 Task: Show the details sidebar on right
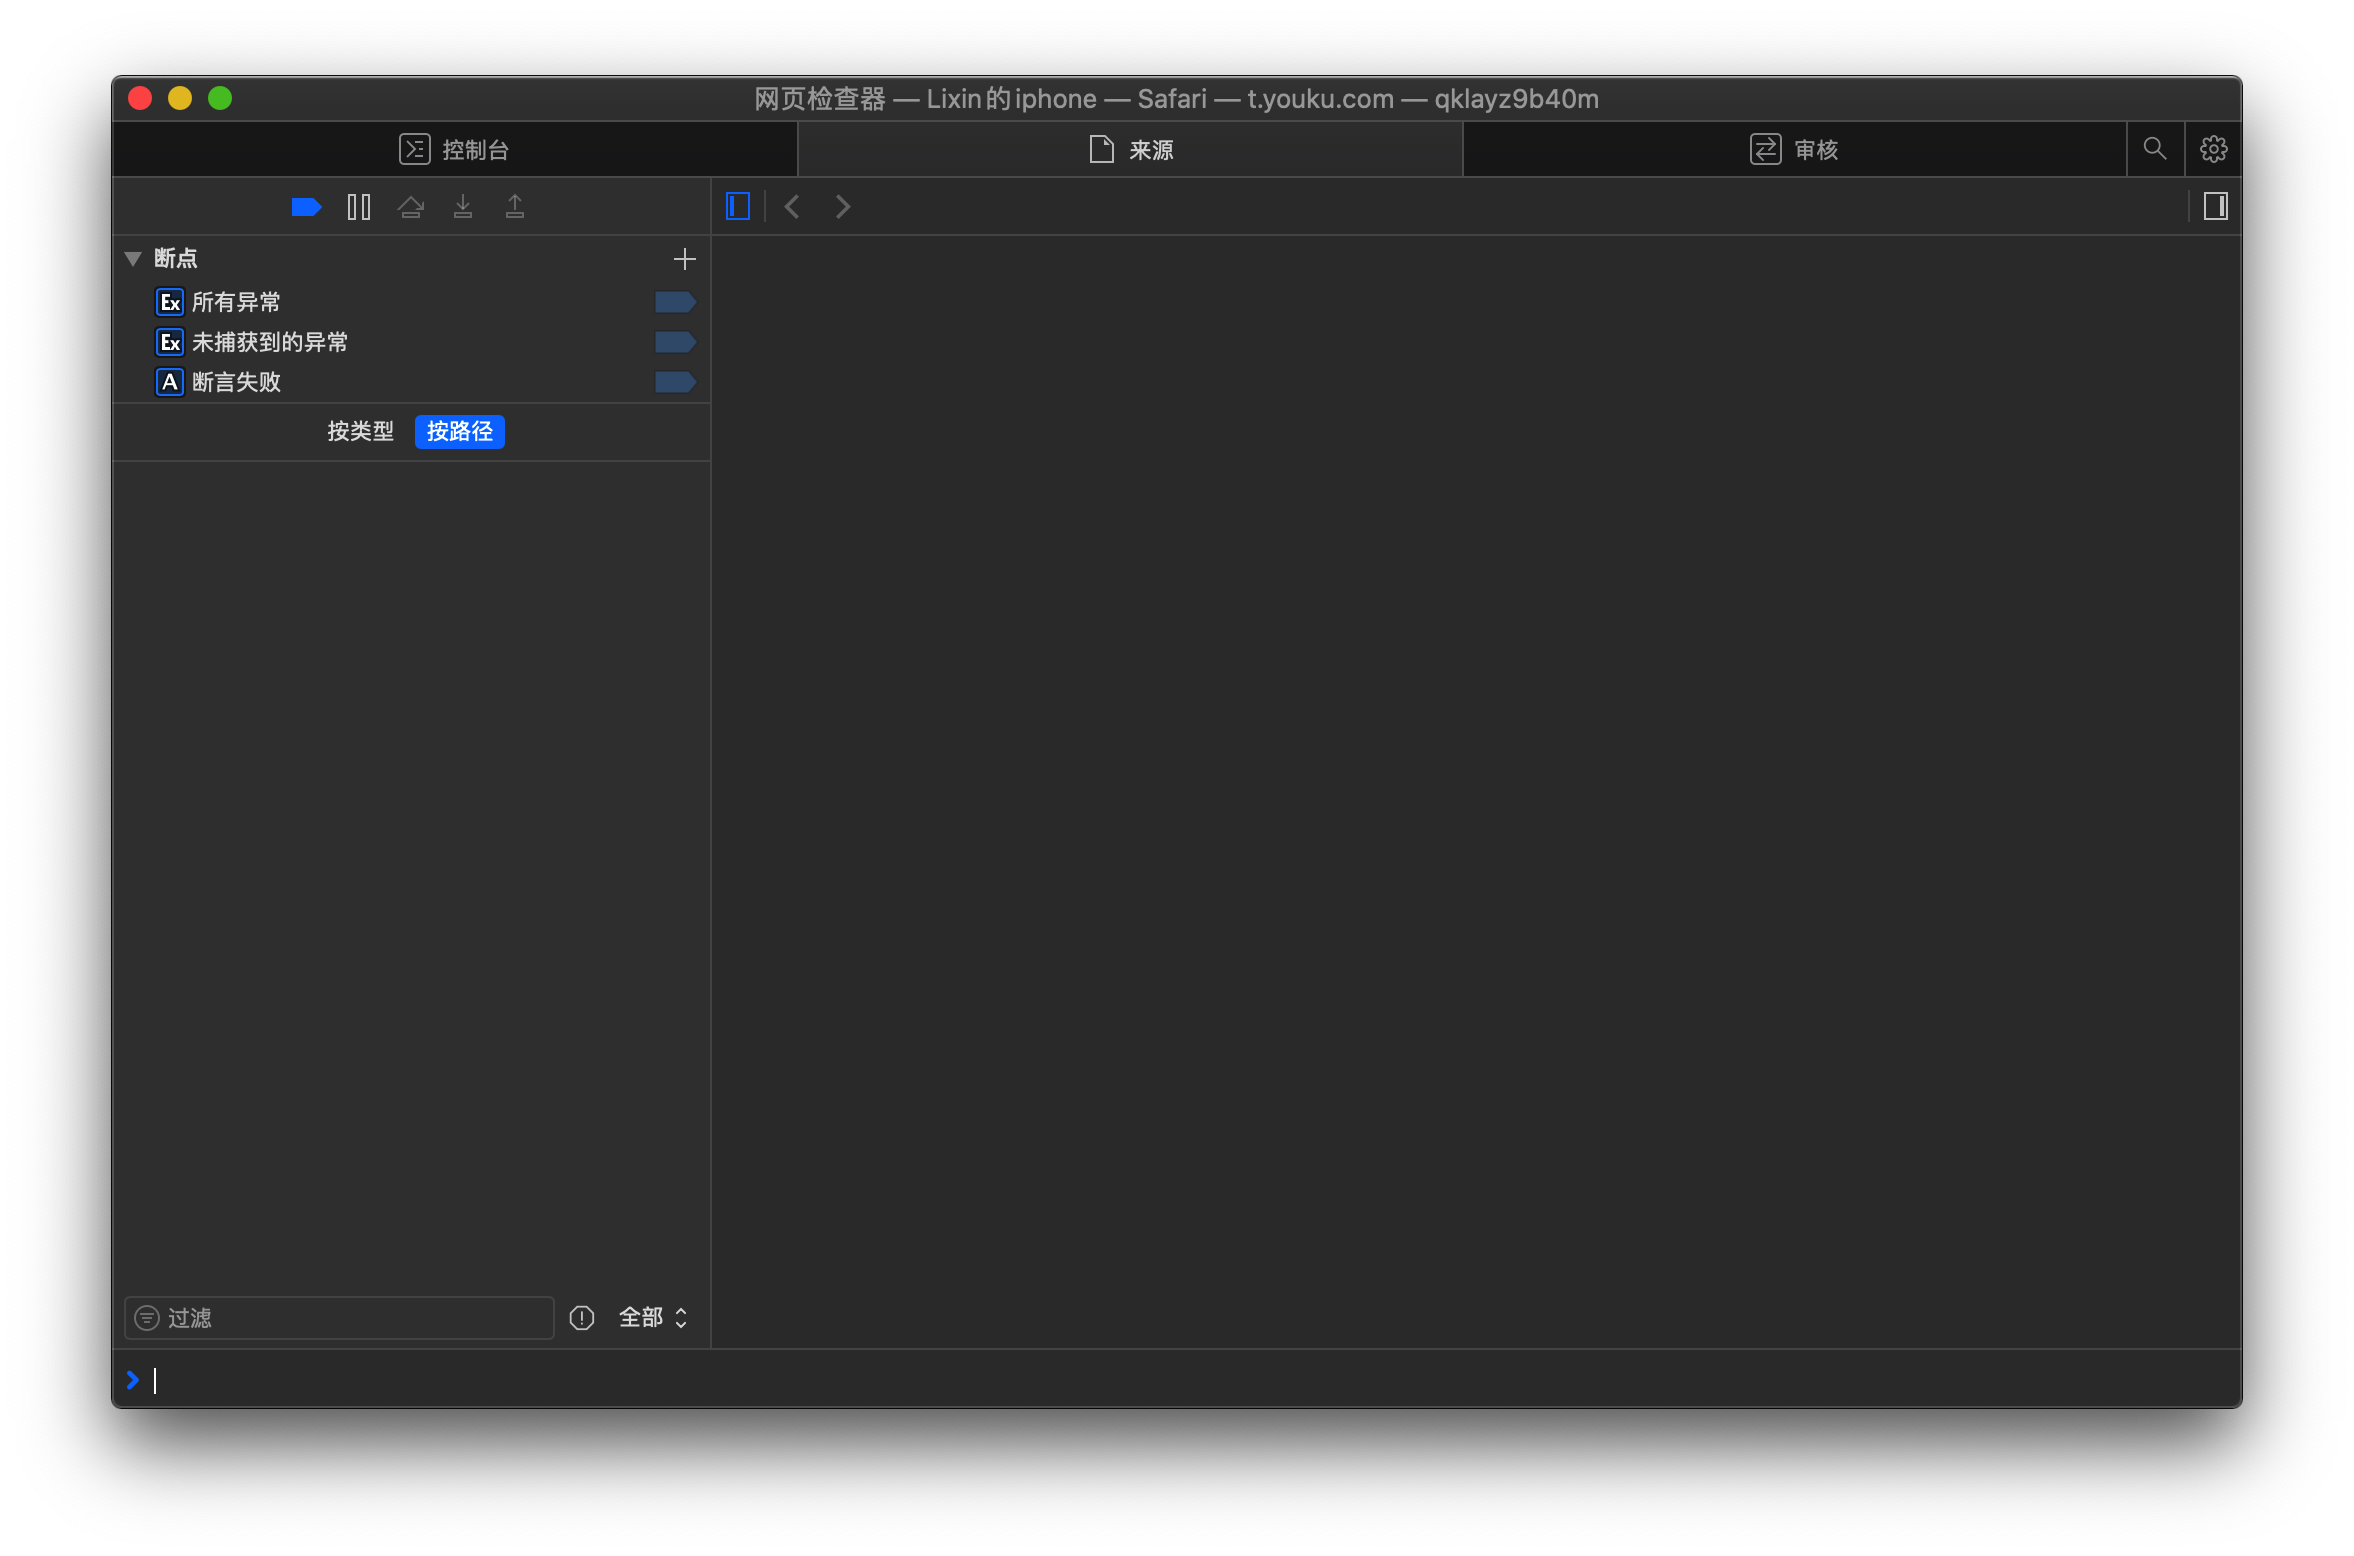pos(2216,207)
